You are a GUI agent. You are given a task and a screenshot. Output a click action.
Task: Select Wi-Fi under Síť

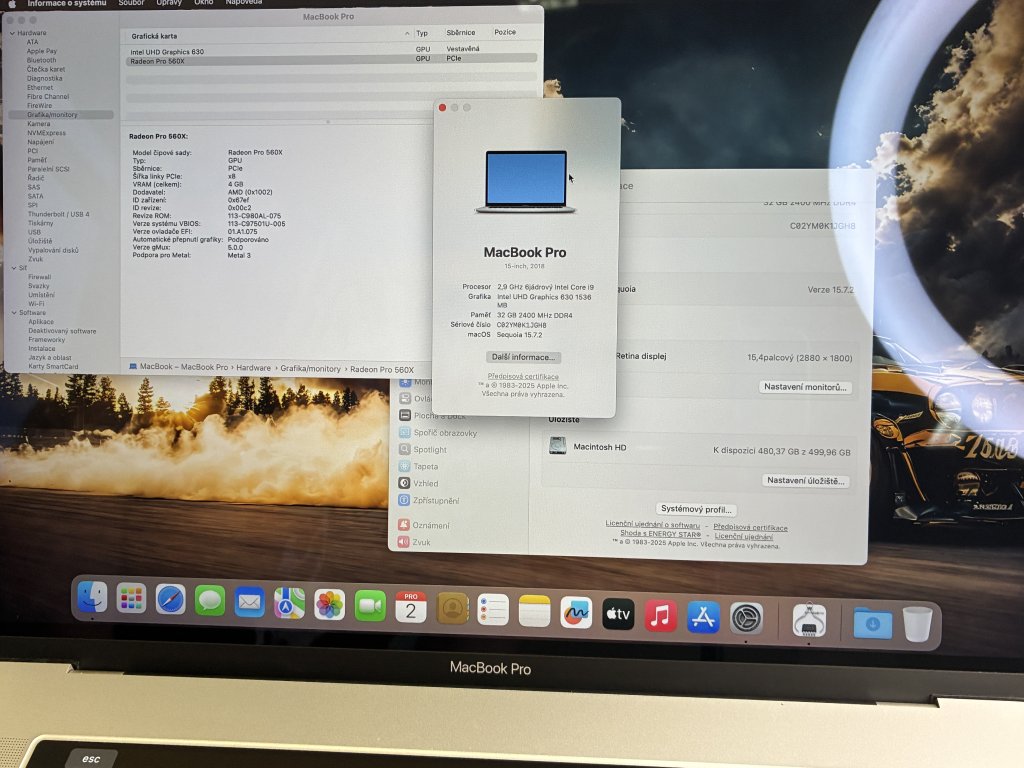pos(36,304)
